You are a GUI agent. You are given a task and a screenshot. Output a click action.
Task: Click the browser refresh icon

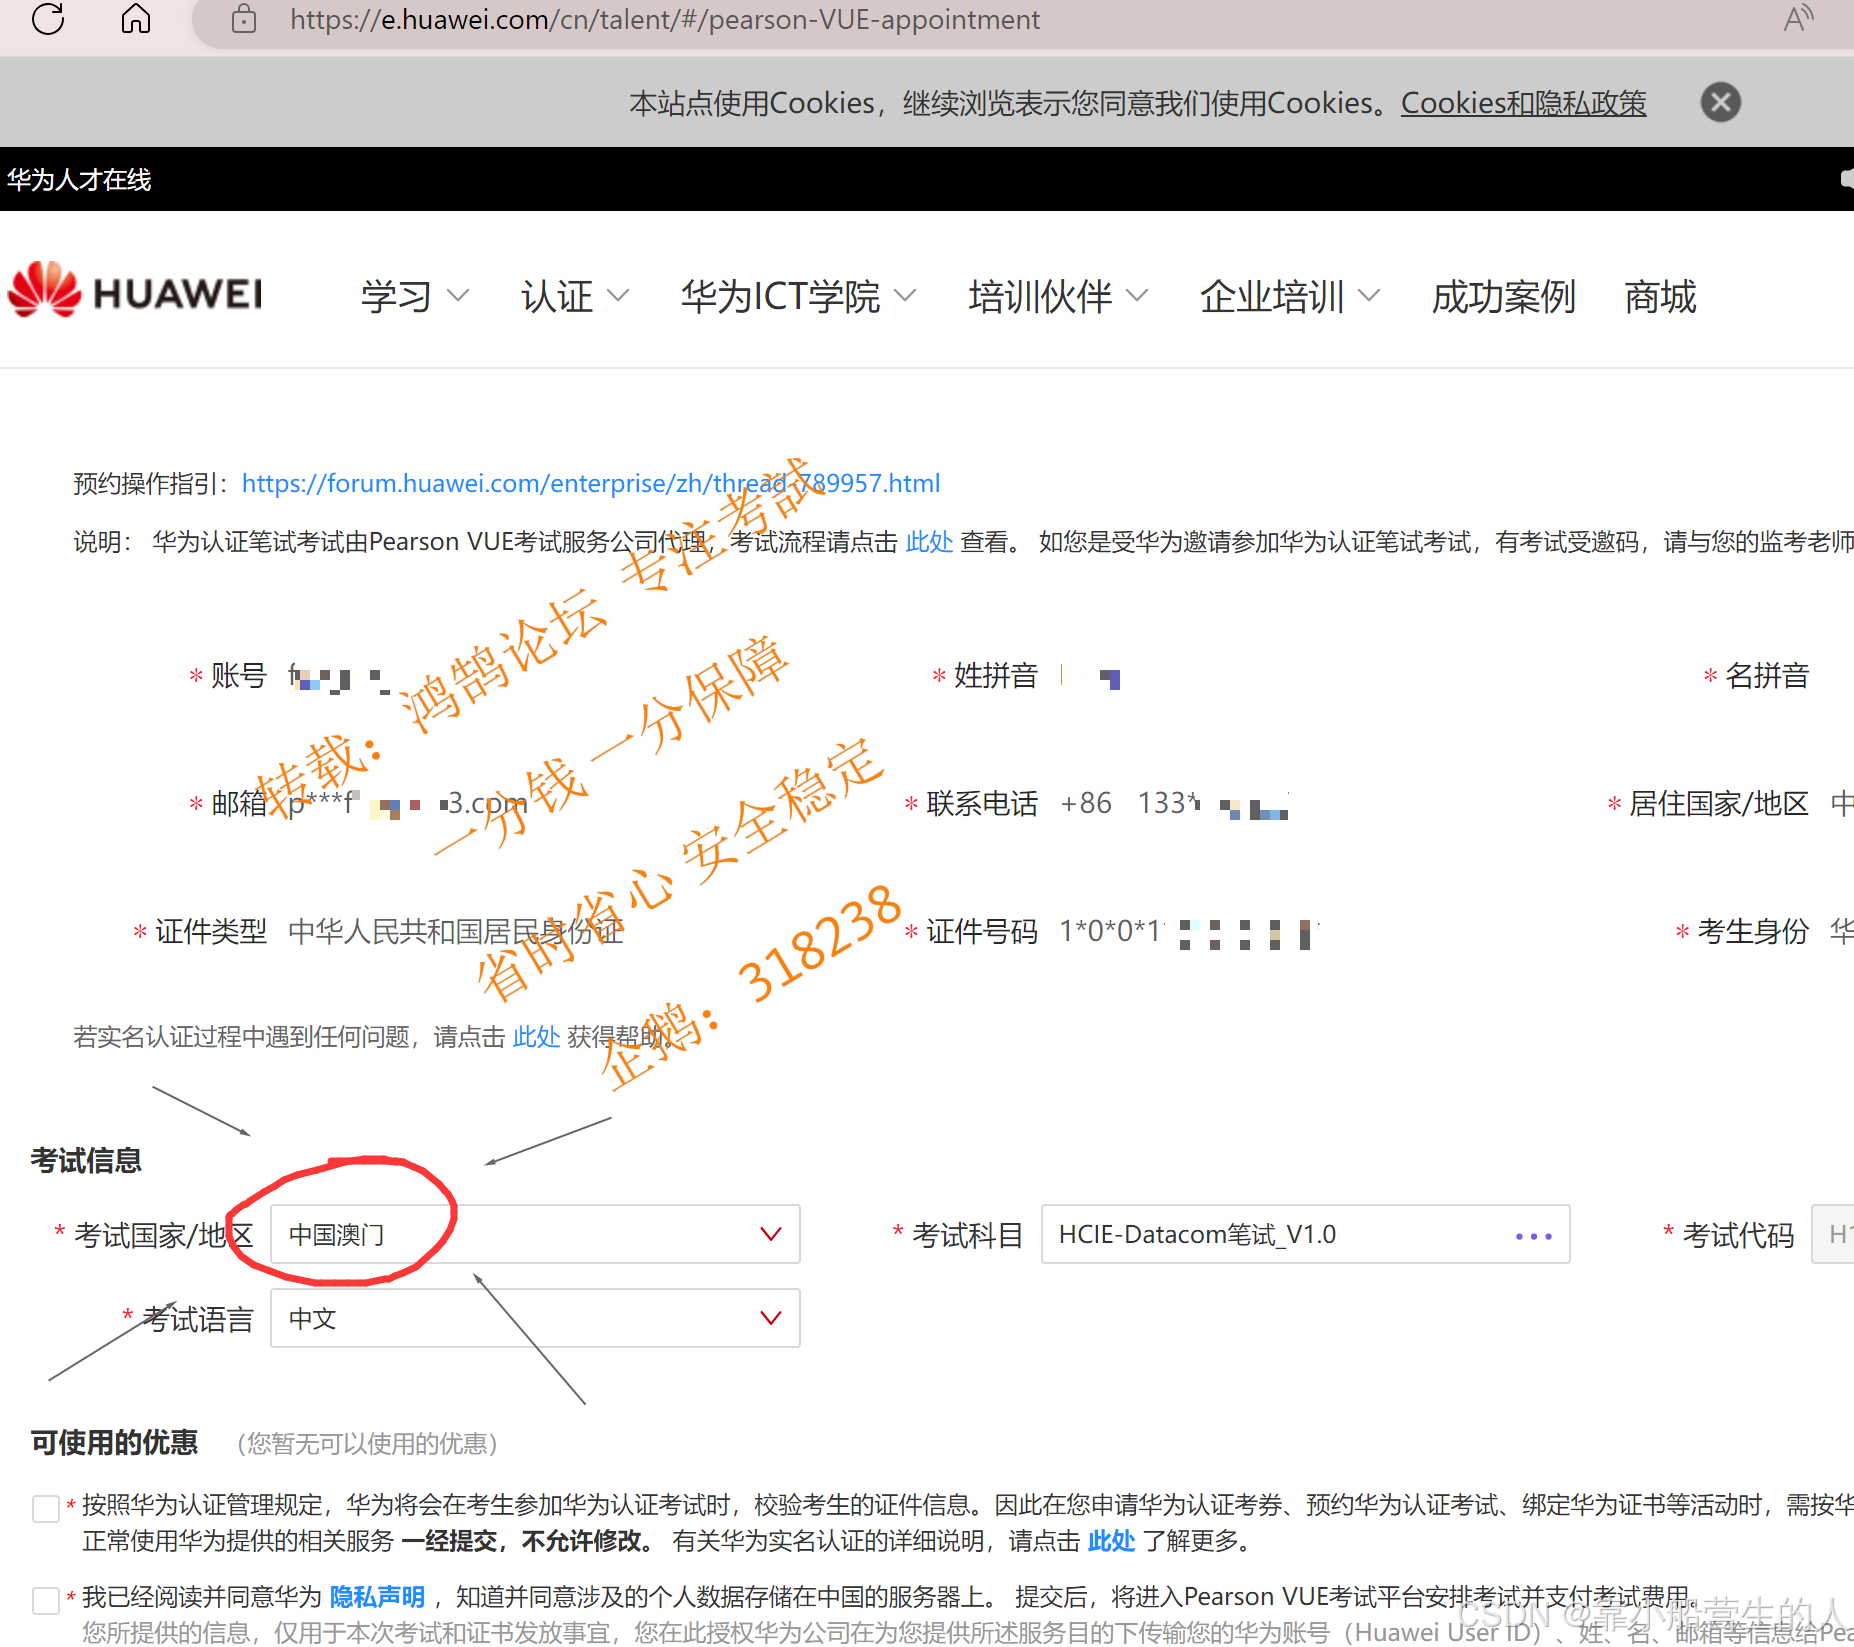pos(48,19)
